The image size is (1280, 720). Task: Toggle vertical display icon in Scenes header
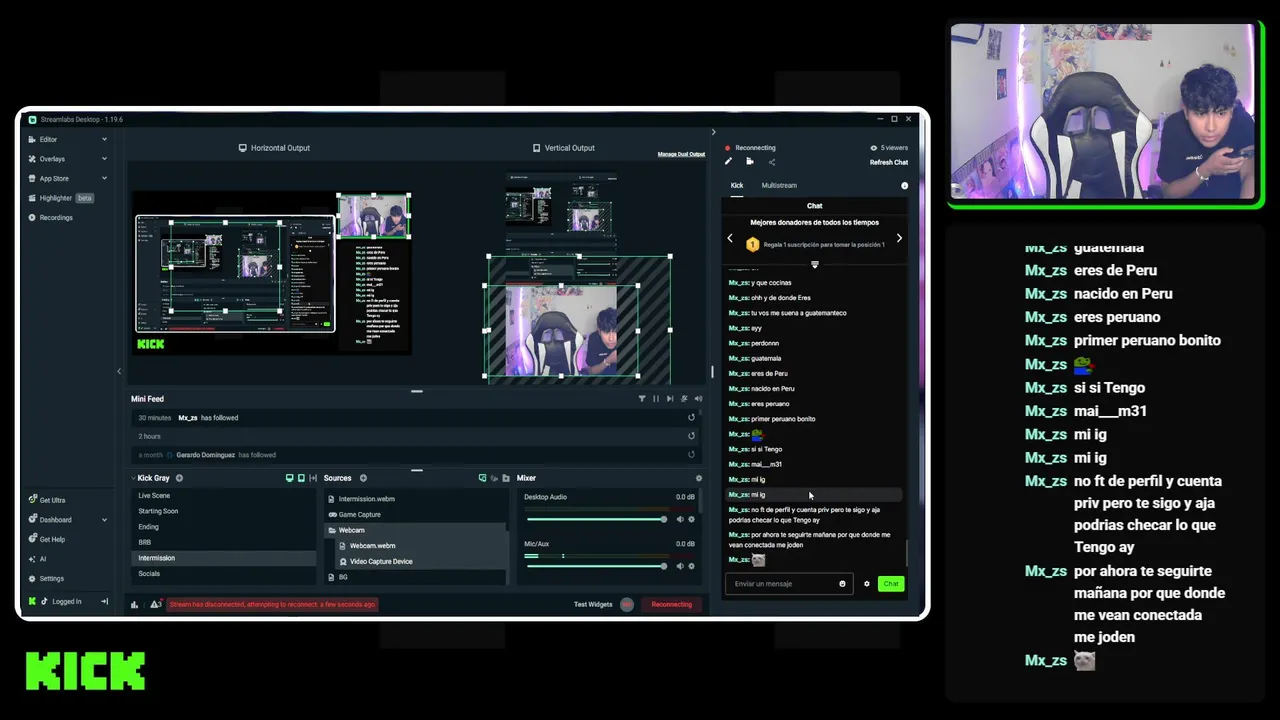pyautogui.click(x=300, y=478)
